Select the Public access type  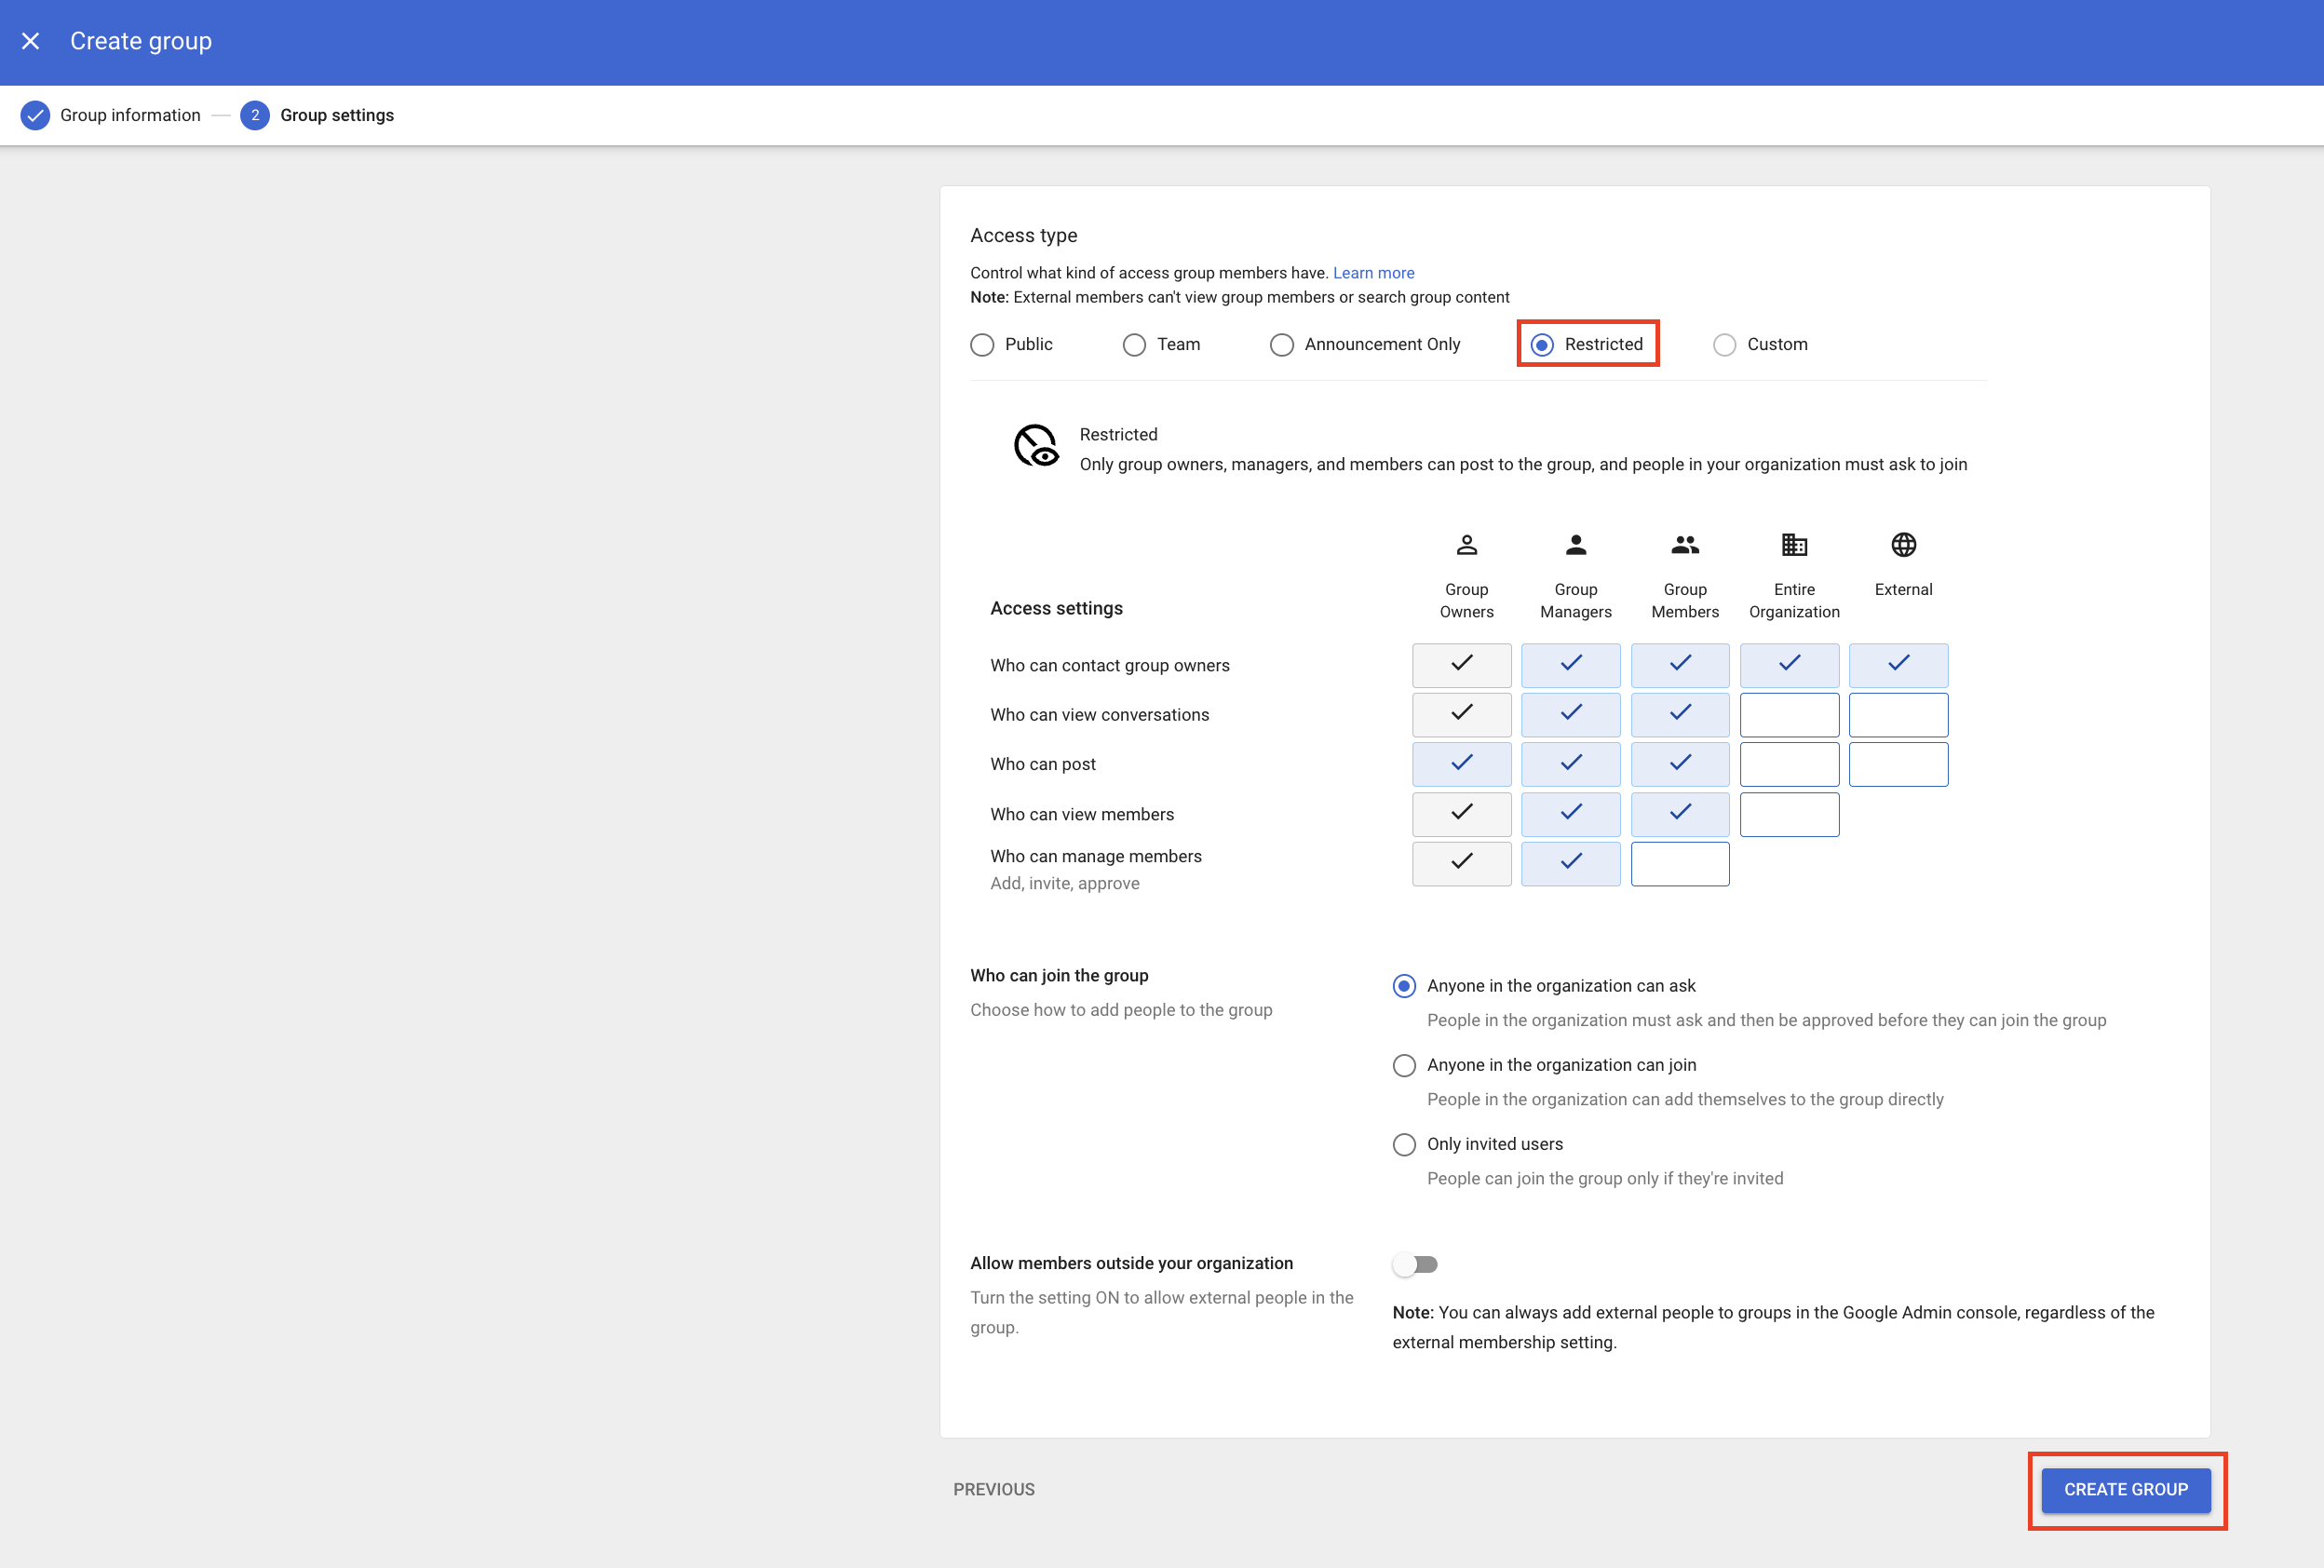coord(982,345)
